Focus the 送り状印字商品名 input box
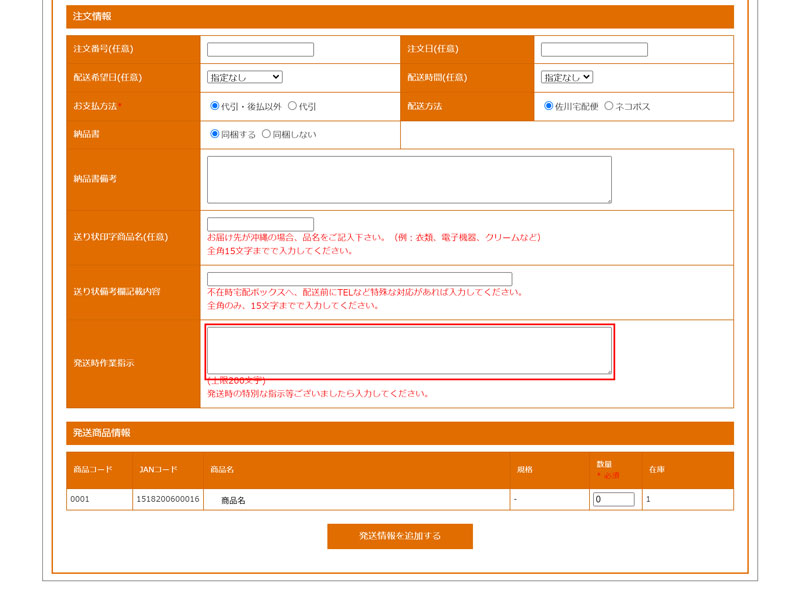800x591 pixels. click(260, 224)
